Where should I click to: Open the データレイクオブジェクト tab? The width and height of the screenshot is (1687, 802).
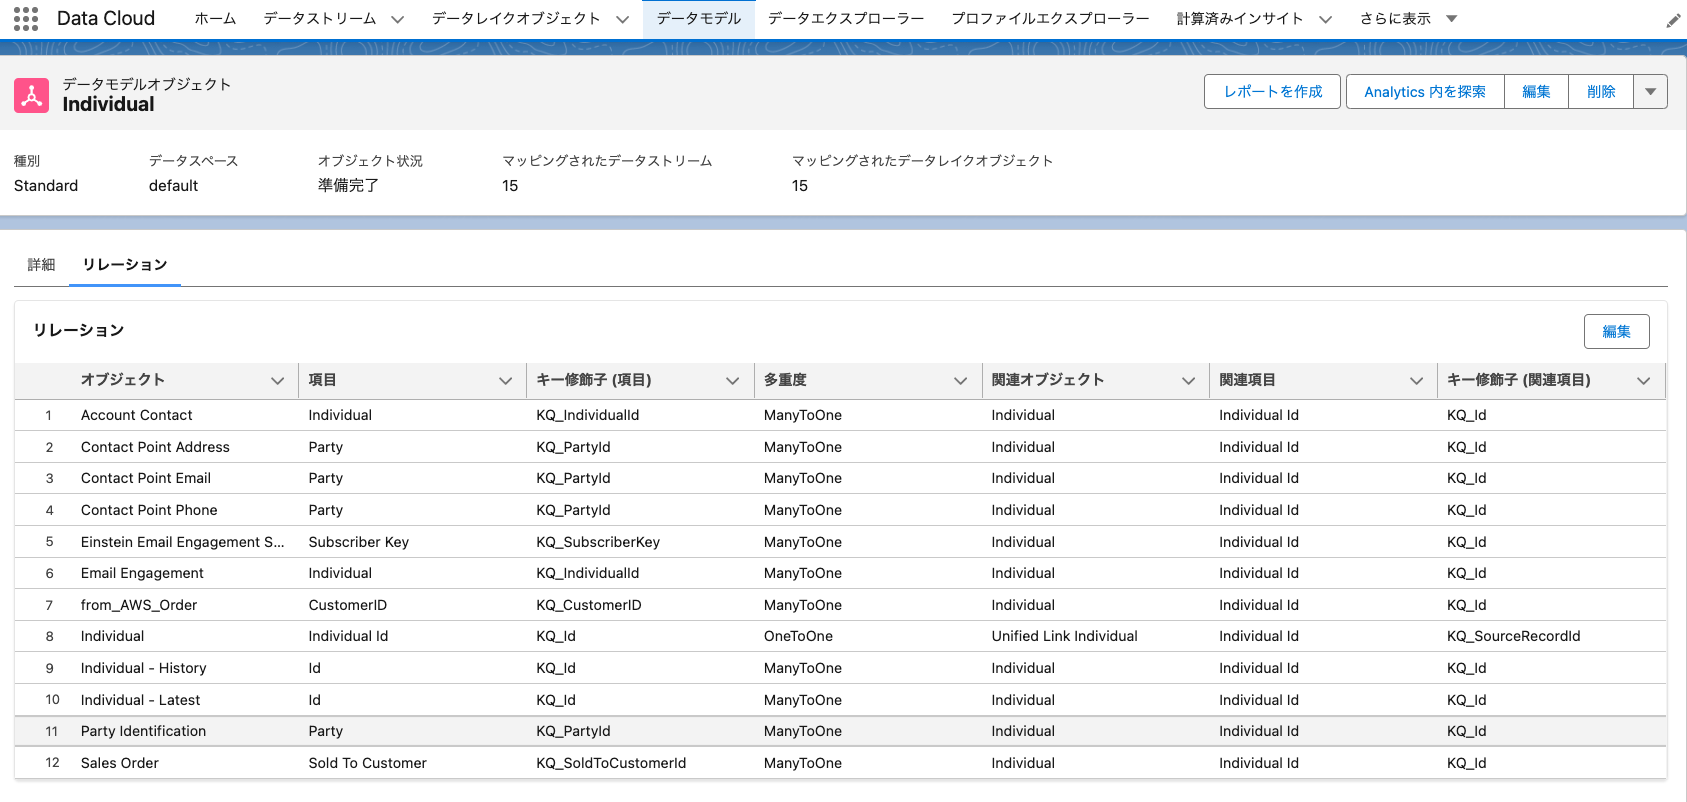coord(516,18)
